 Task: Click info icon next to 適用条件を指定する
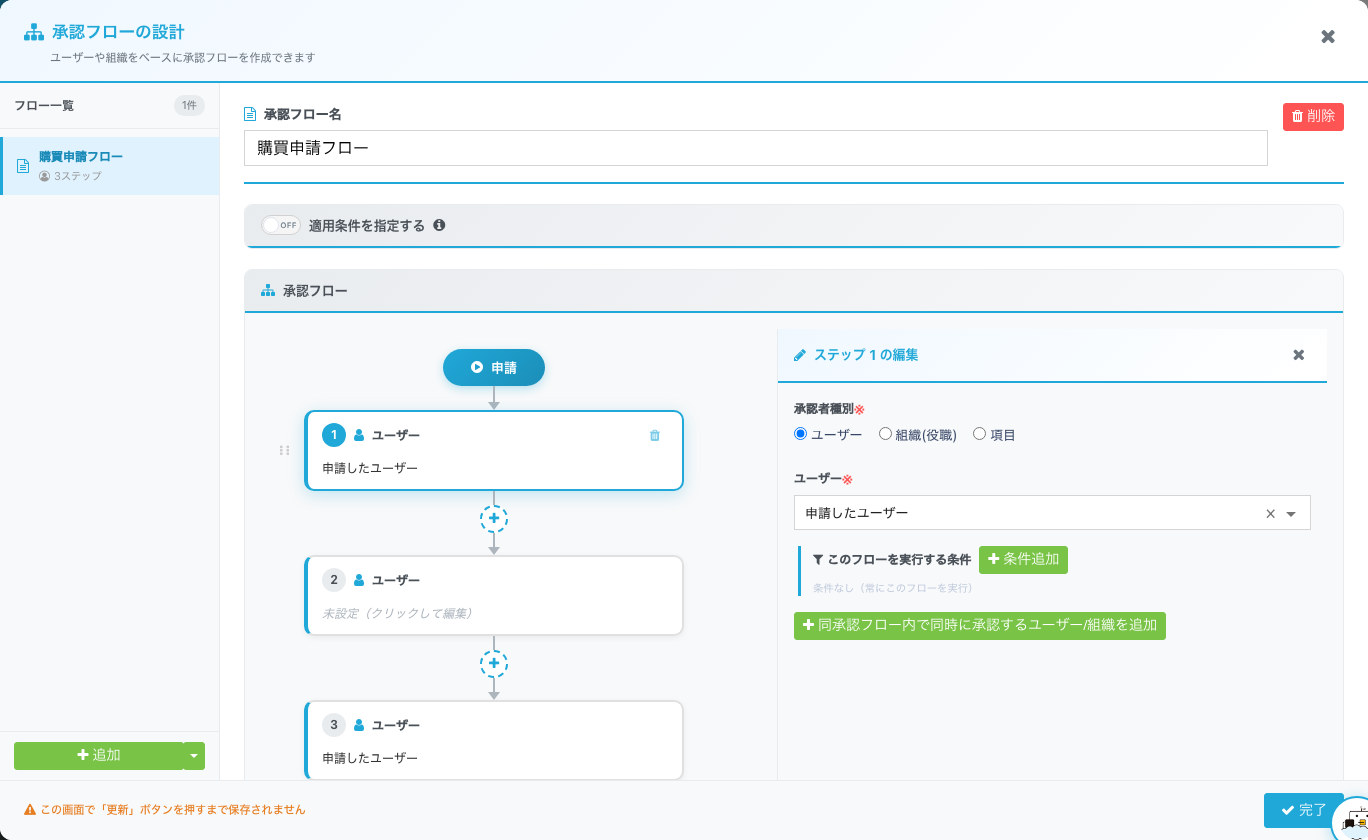(x=439, y=225)
